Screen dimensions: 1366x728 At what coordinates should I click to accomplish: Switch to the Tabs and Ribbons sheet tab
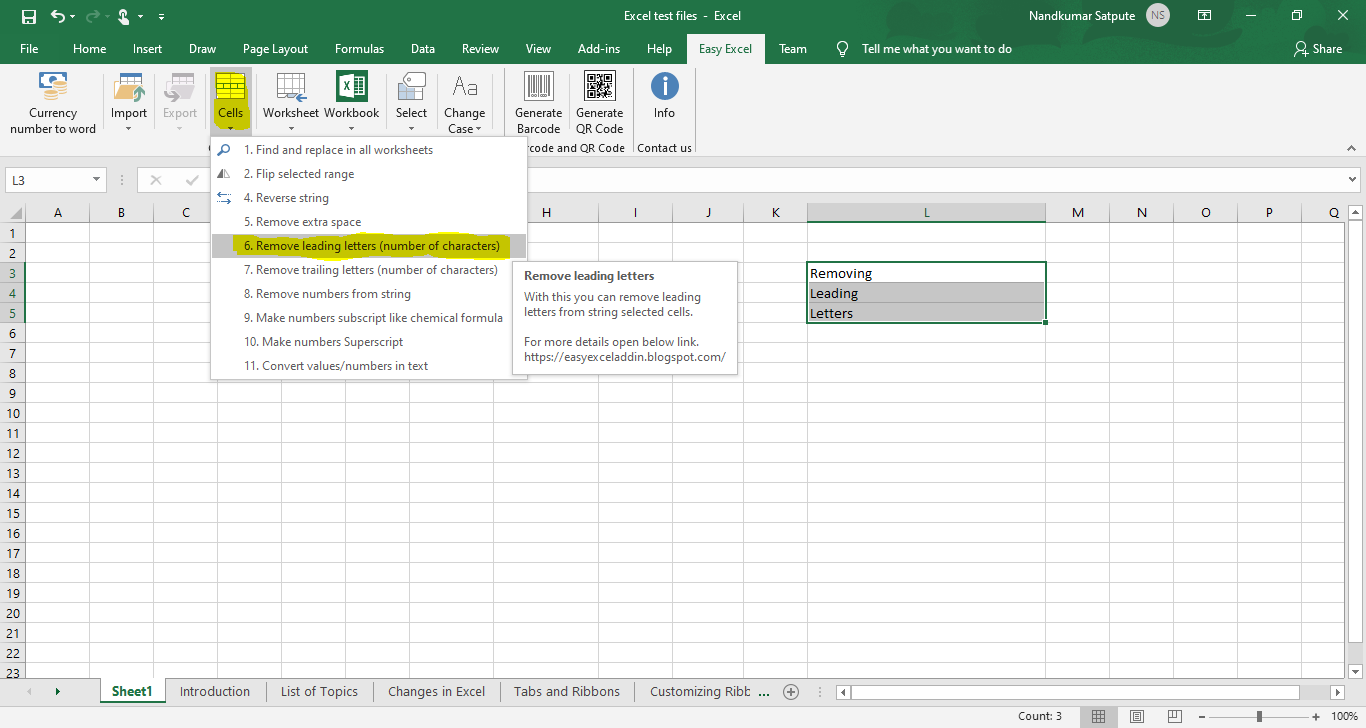(566, 691)
